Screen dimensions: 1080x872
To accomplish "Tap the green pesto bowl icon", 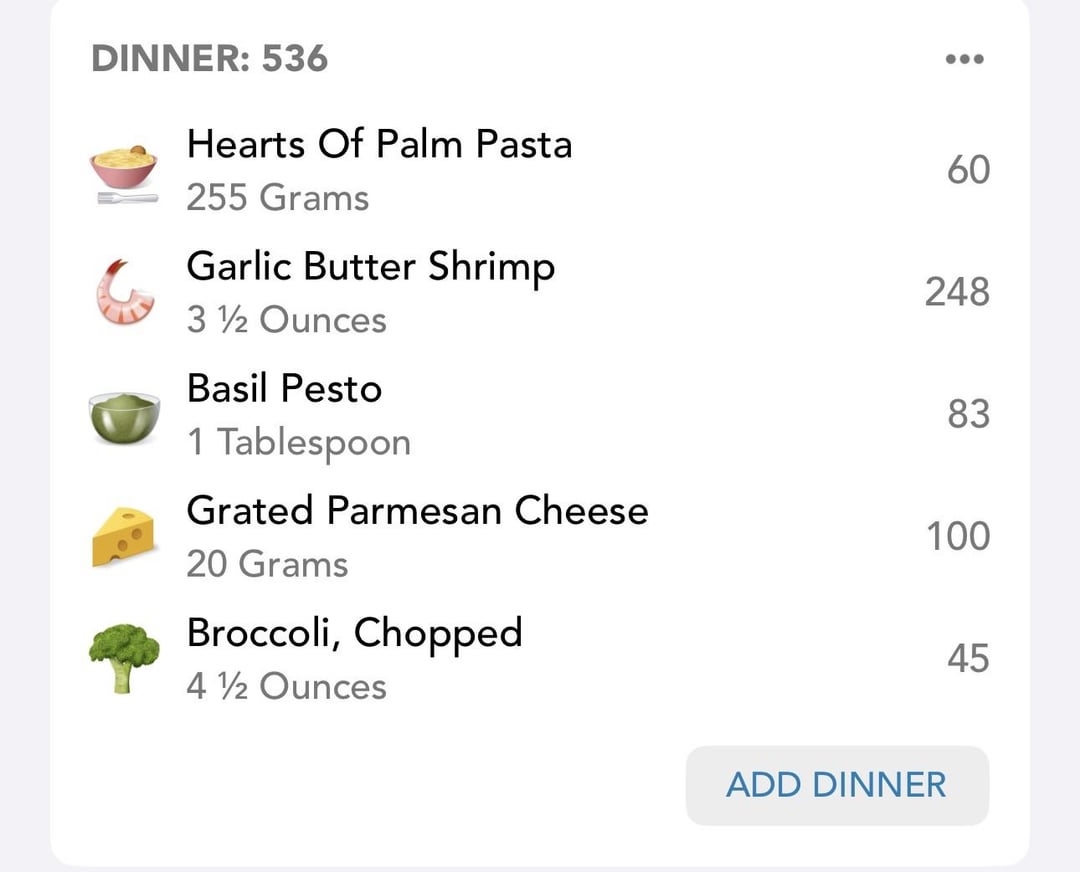I will click(x=125, y=417).
